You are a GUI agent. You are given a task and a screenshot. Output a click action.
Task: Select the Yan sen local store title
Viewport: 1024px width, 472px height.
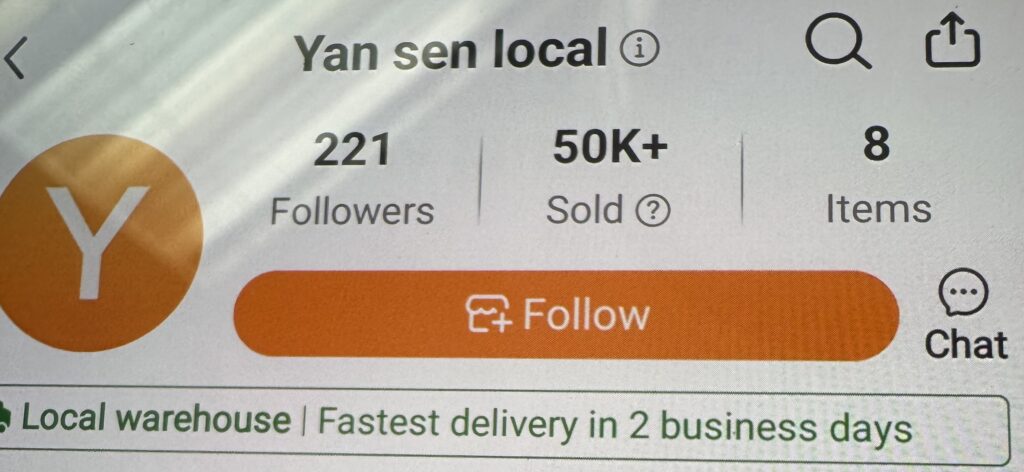pos(451,52)
